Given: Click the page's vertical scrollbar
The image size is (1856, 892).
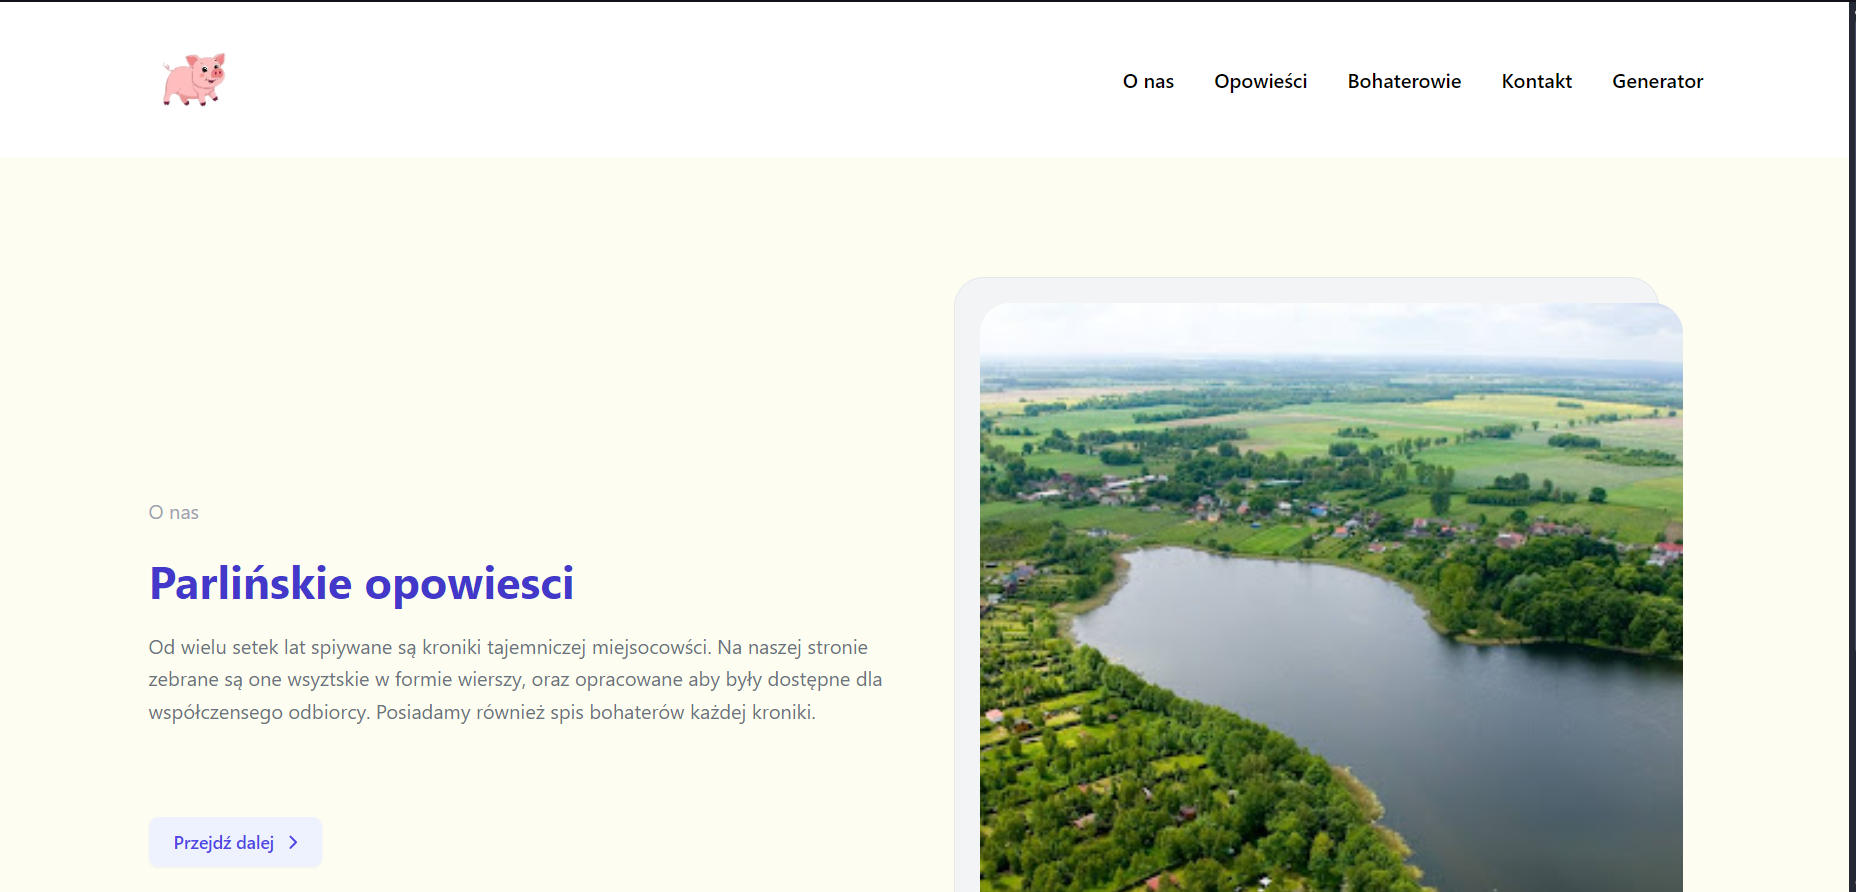Looking at the screenshot, I should point(1852,400).
